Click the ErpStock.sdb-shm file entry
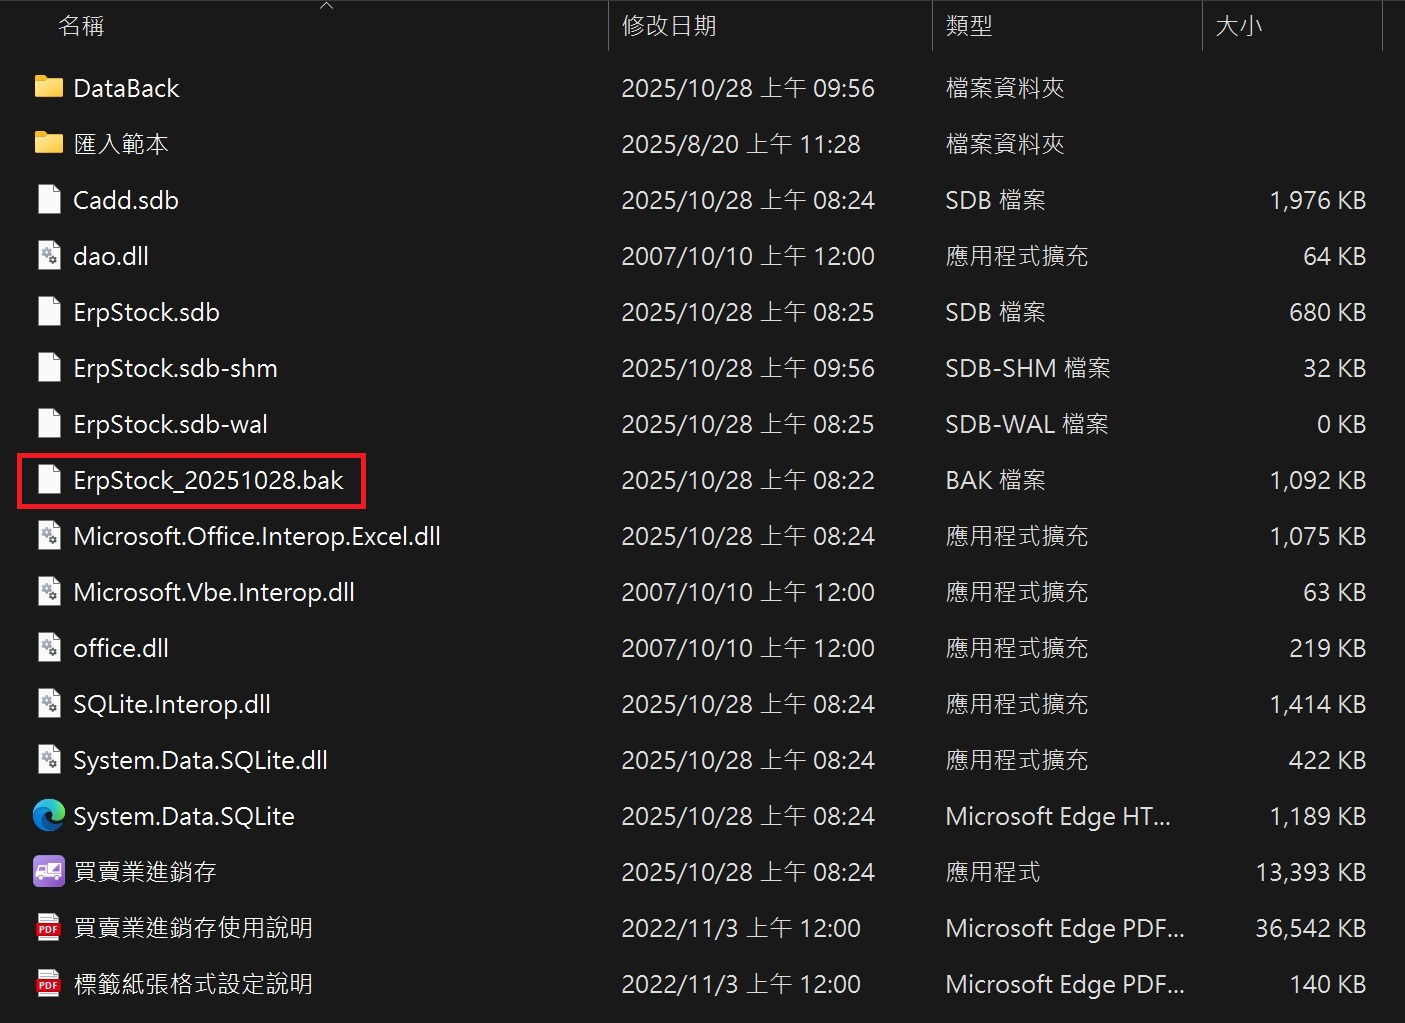The width and height of the screenshot is (1405, 1023). click(x=176, y=367)
